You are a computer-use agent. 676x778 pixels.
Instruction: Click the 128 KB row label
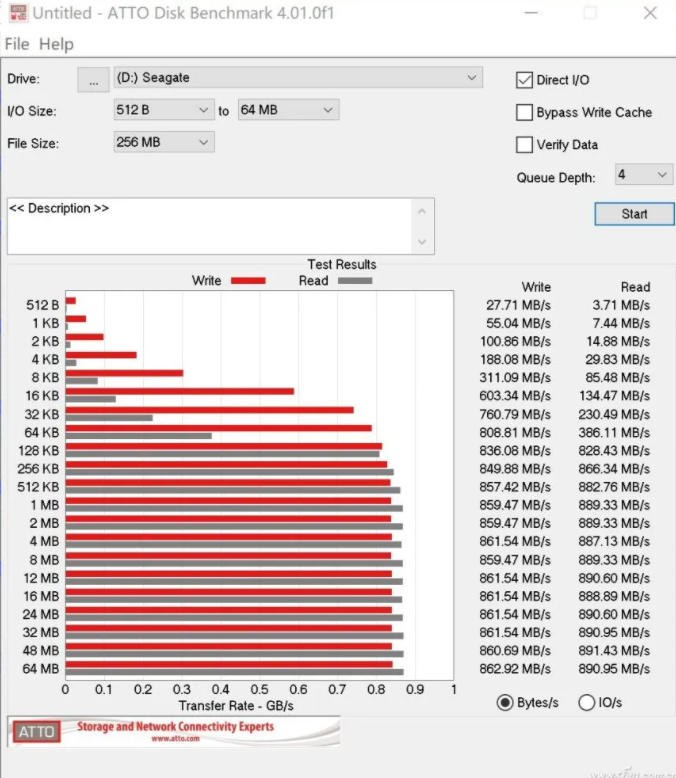pos(38,451)
